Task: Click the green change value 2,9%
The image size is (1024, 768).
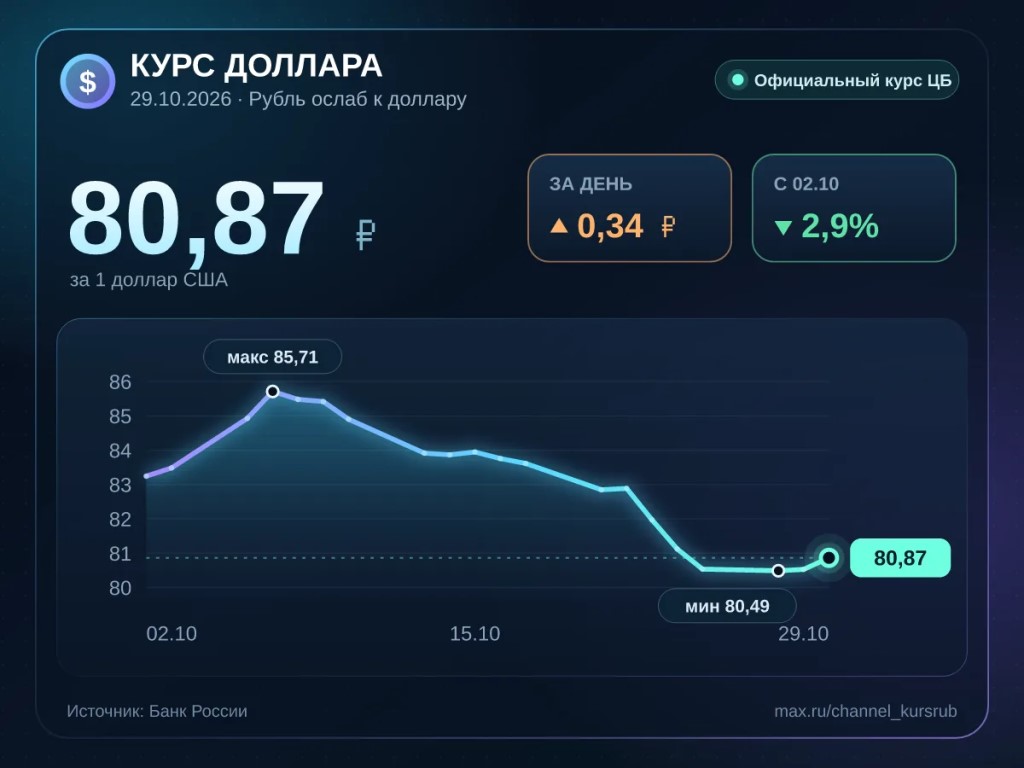Action: [x=840, y=226]
